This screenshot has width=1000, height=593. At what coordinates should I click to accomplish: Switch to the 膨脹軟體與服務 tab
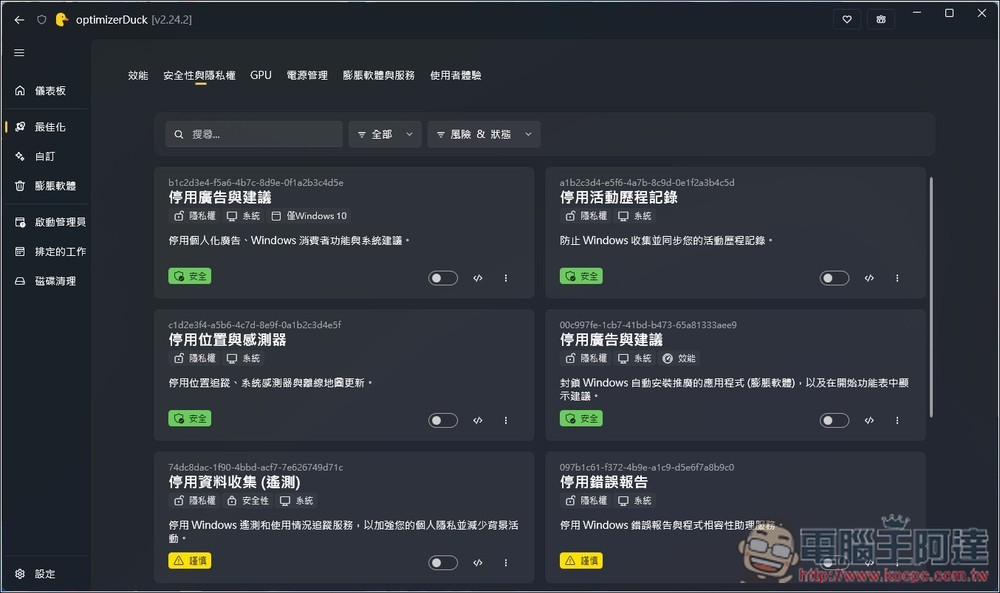click(x=379, y=75)
